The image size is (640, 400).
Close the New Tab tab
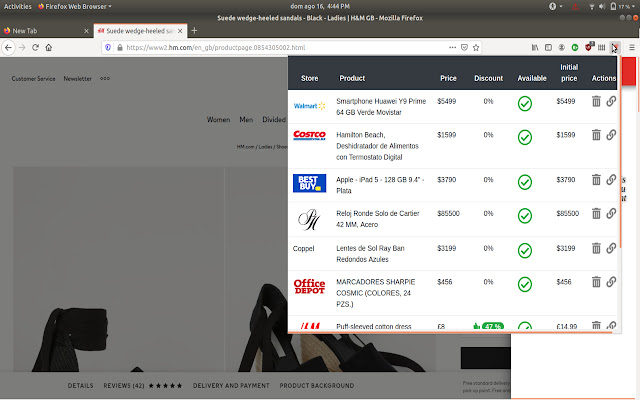click(86, 31)
